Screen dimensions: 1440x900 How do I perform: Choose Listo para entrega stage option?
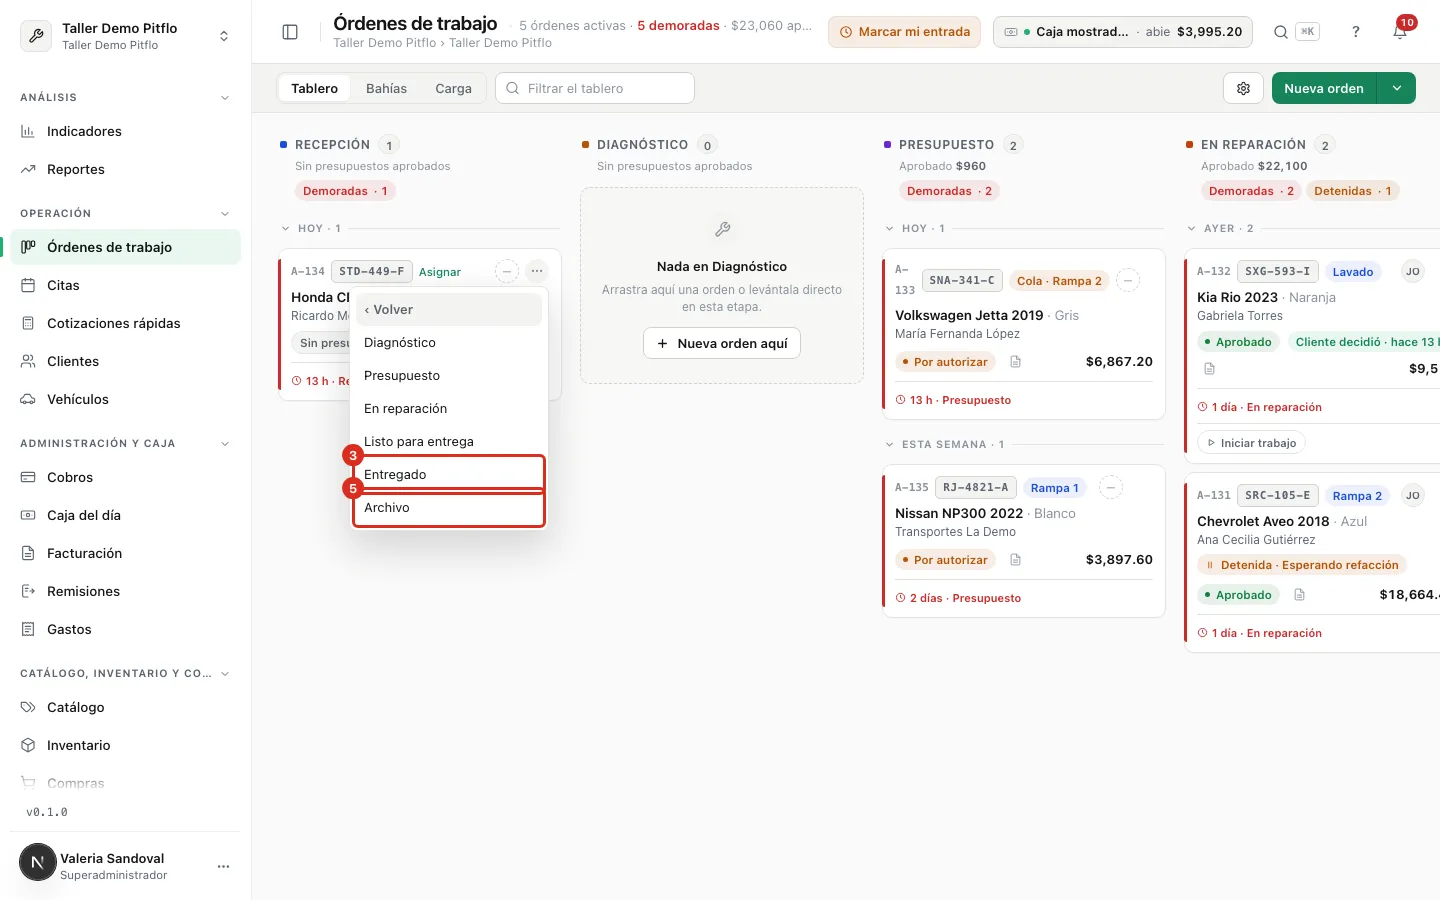(x=449, y=441)
